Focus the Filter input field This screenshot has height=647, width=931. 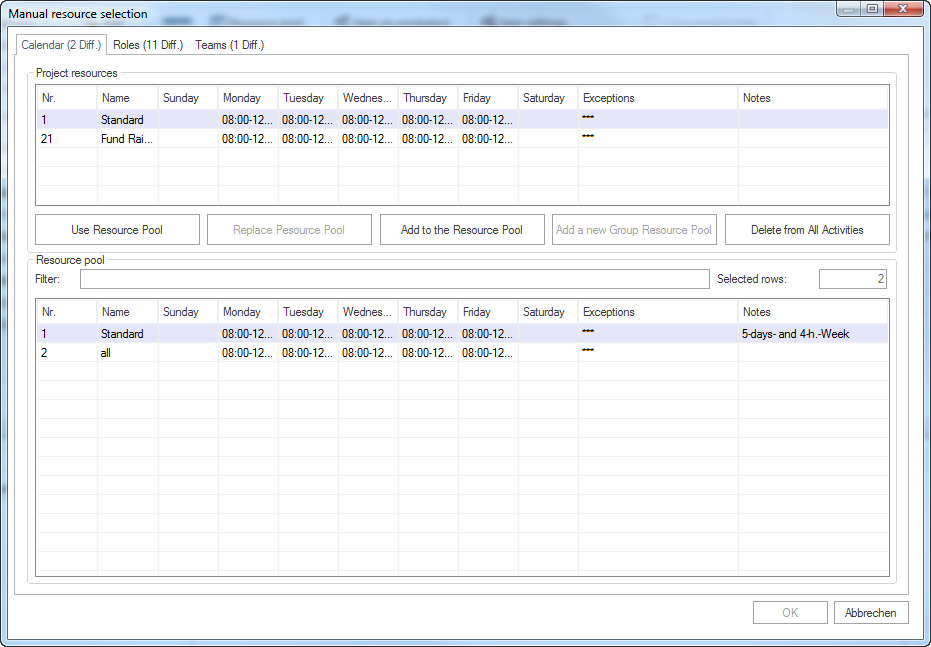coord(395,279)
